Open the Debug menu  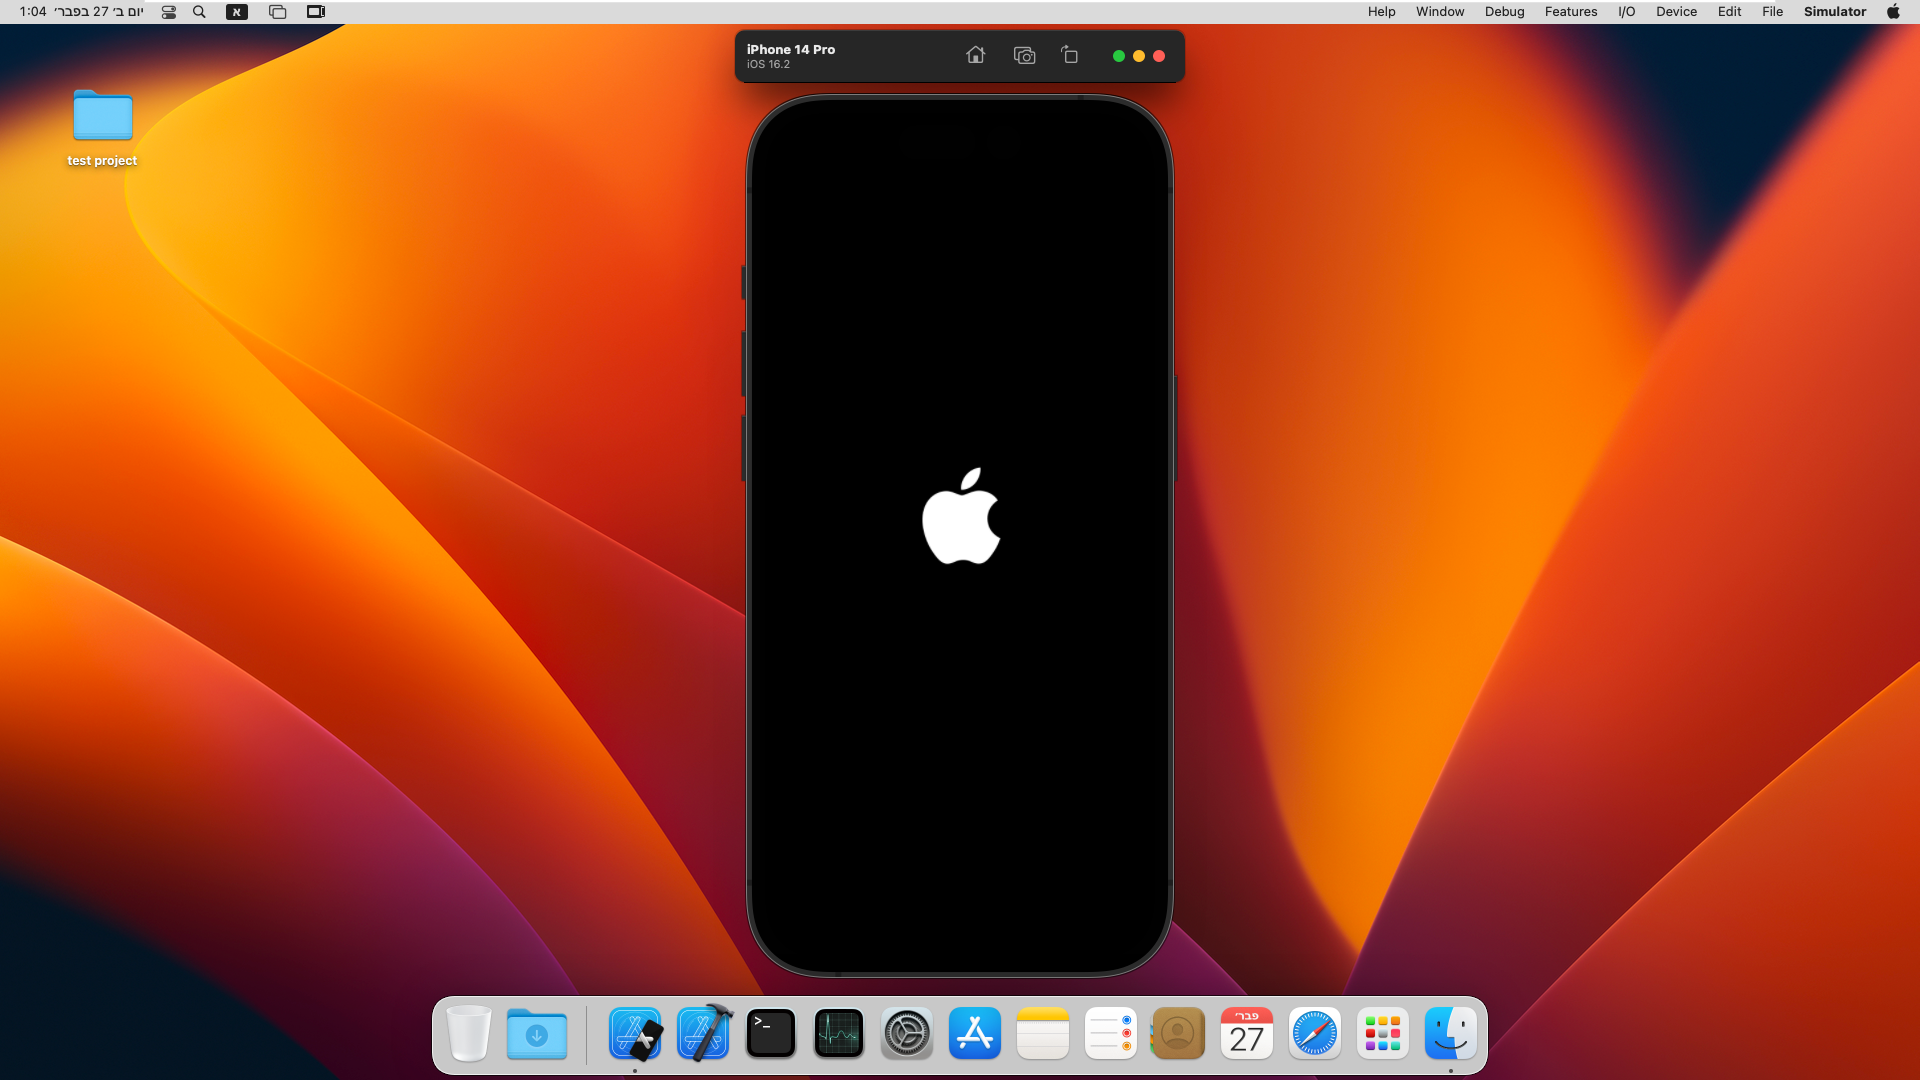pyautogui.click(x=1504, y=12)
